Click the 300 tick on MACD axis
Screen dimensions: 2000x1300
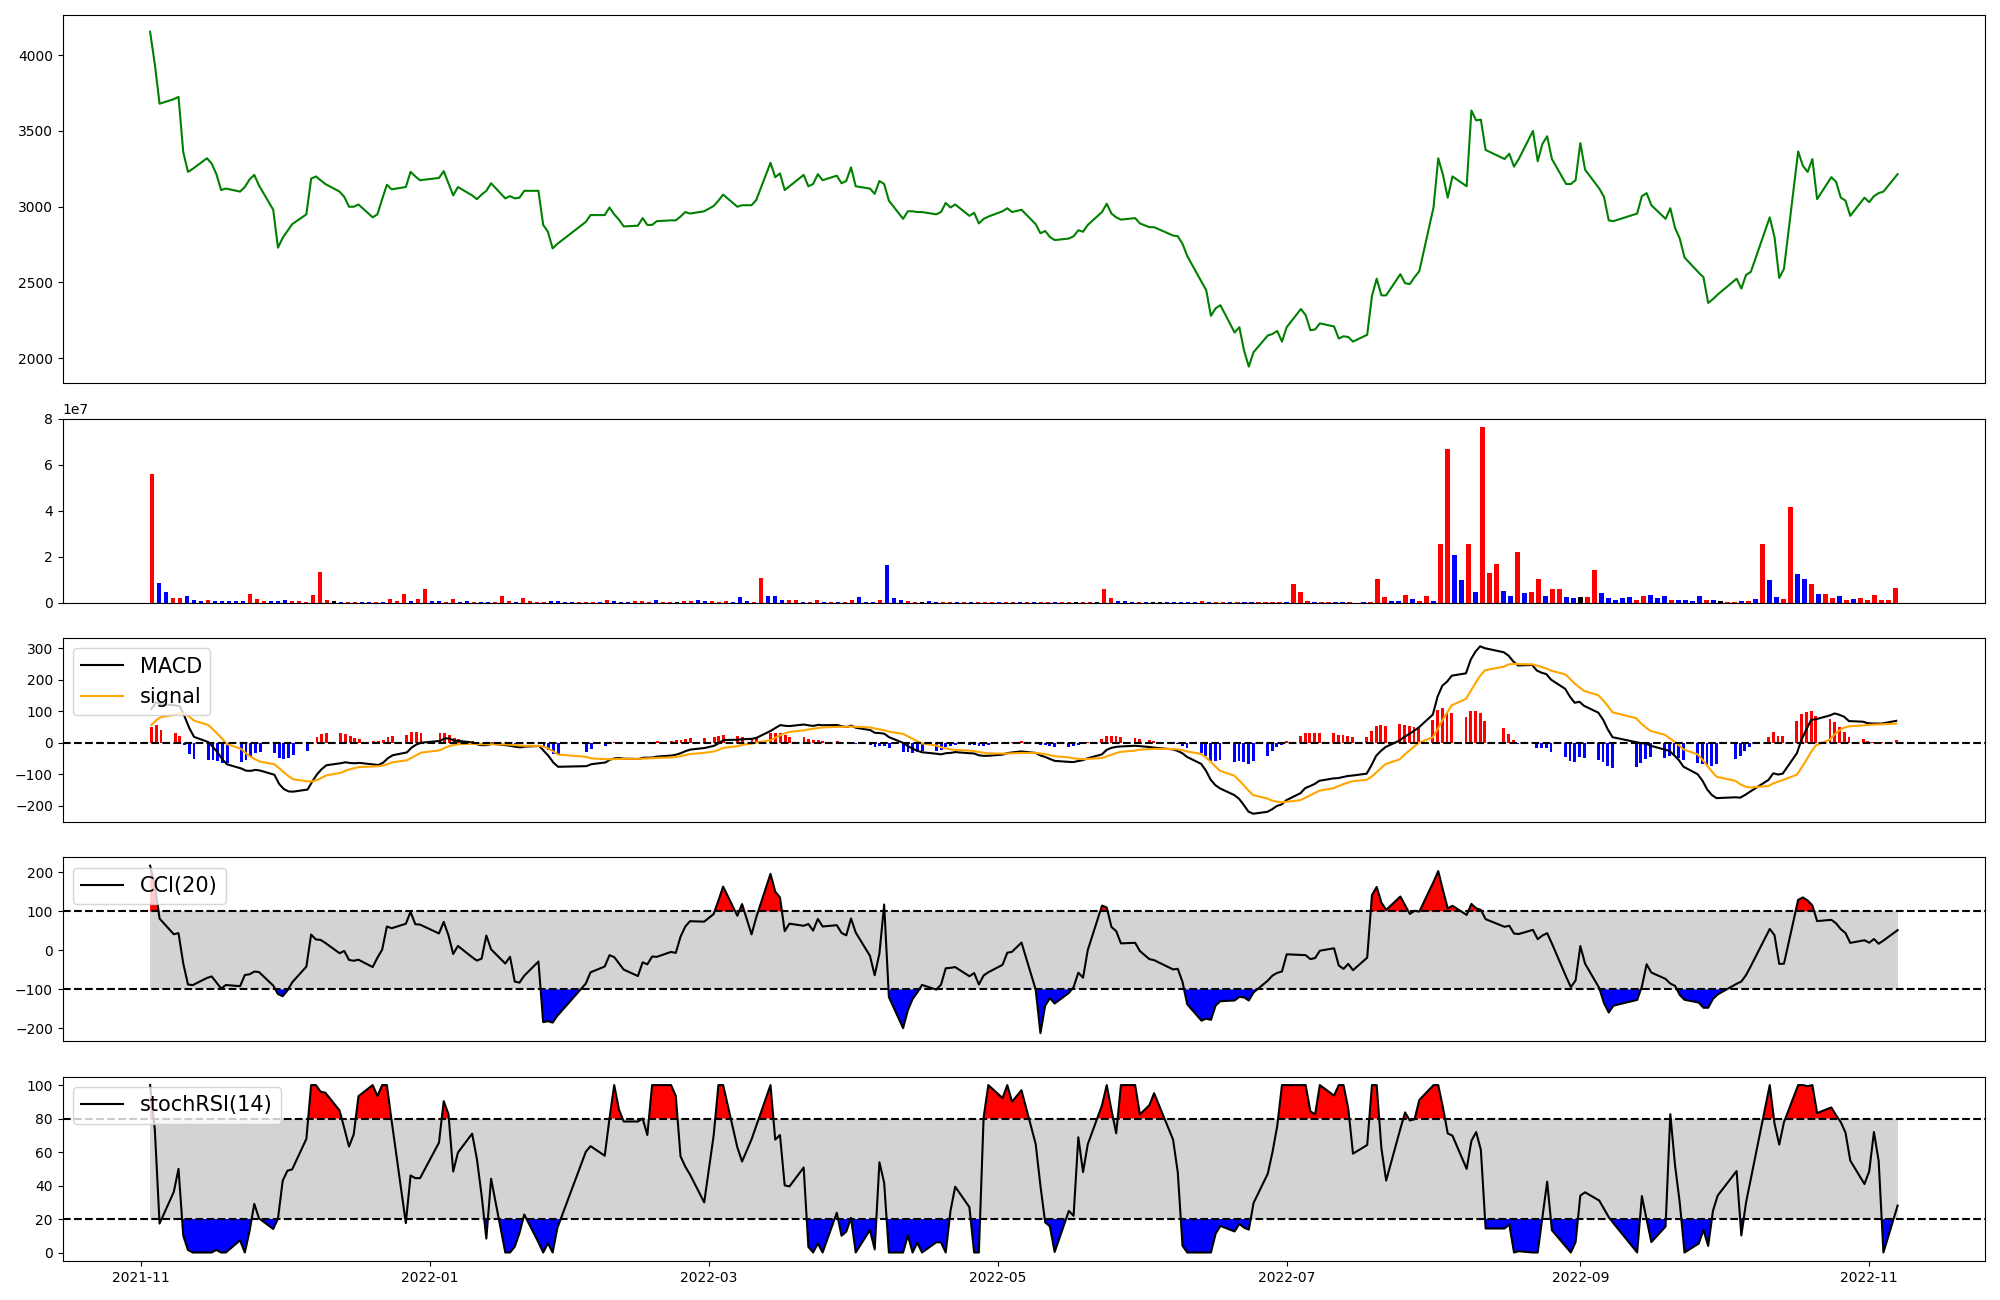tap(40, 649)
